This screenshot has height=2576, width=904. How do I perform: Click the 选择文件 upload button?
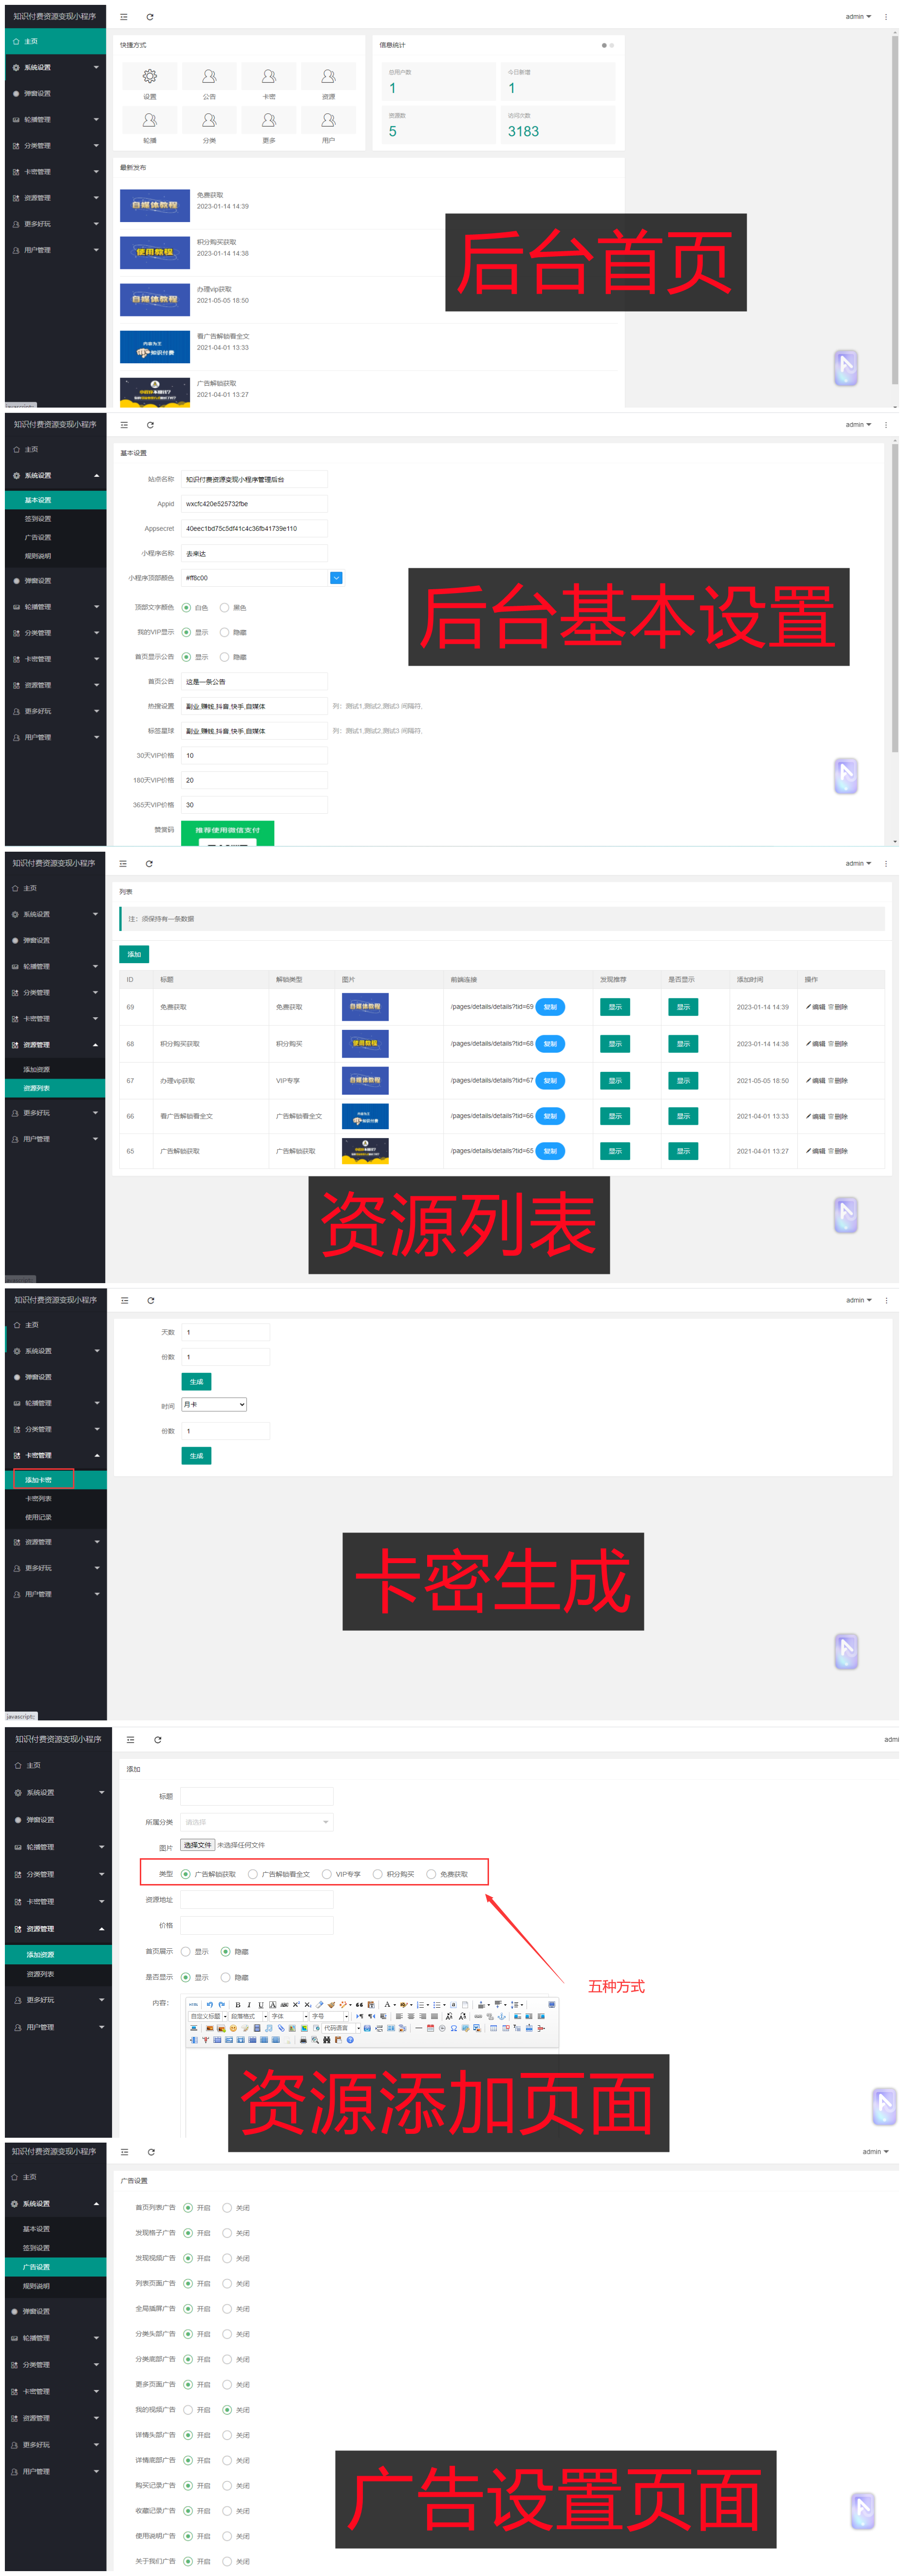click(198, 1846)
